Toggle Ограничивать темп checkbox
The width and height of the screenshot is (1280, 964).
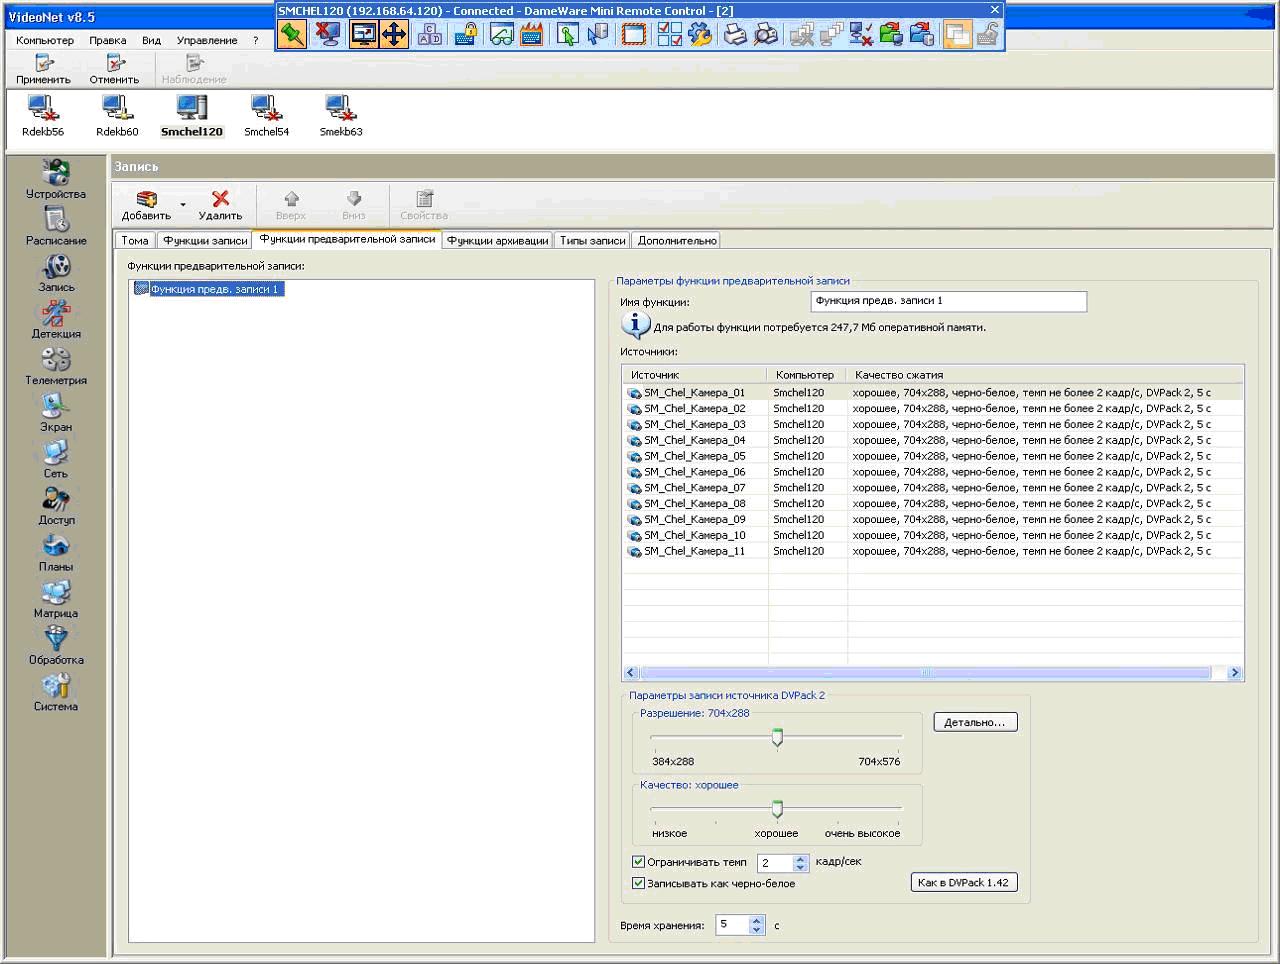coord(638,862)
